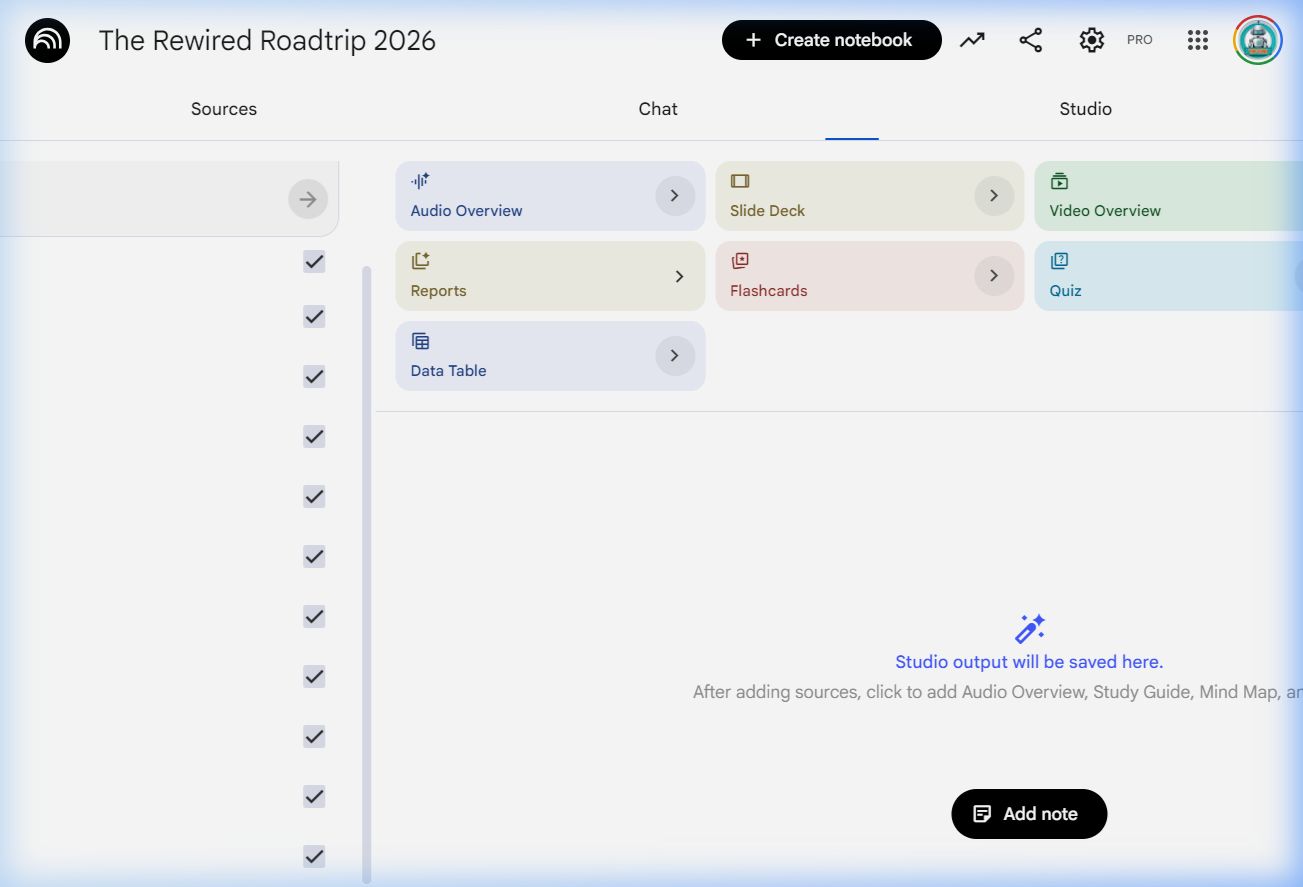Expand Audio Overview options arrow
The image size is (1303, 887).
point(675,196)
